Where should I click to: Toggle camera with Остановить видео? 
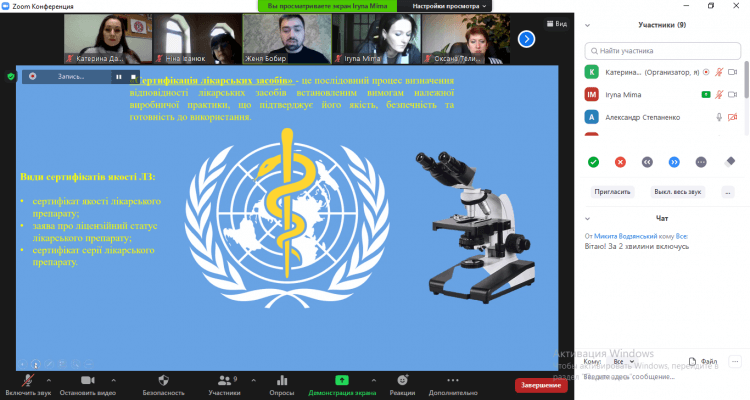pos(87,380)
